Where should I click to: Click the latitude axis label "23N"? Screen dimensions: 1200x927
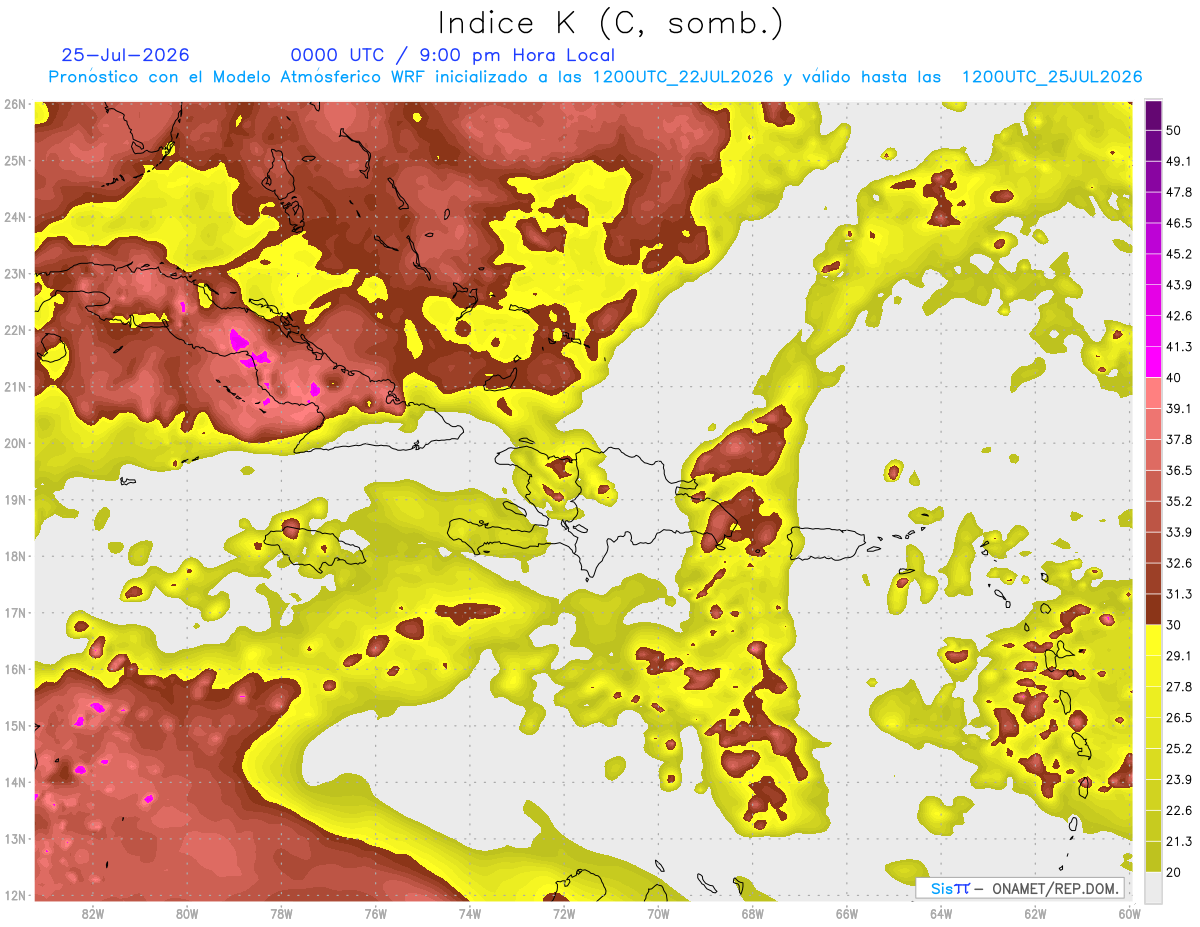[x=15, y=274]
